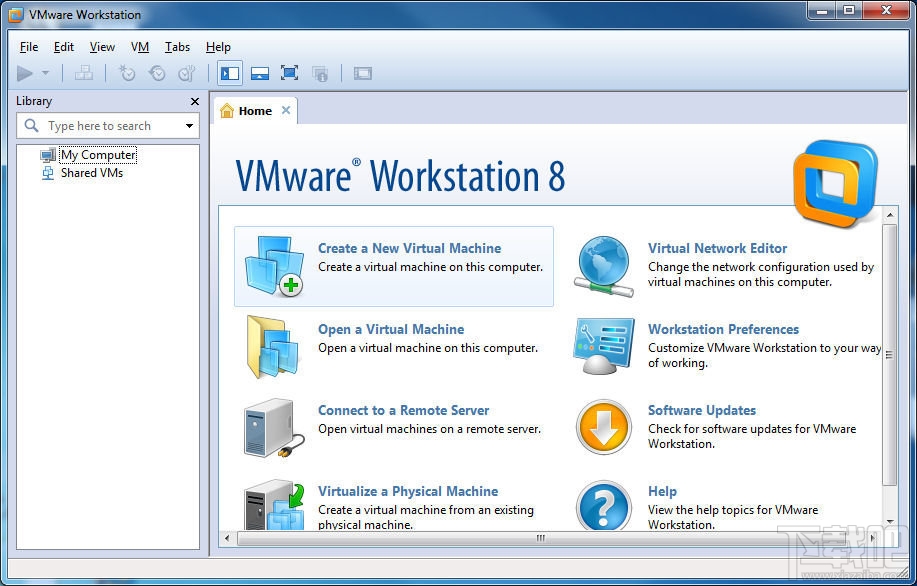Click the Create a New Virtual Machine icon
Viewport: 917px width, 586px height.
pos(273,266)
